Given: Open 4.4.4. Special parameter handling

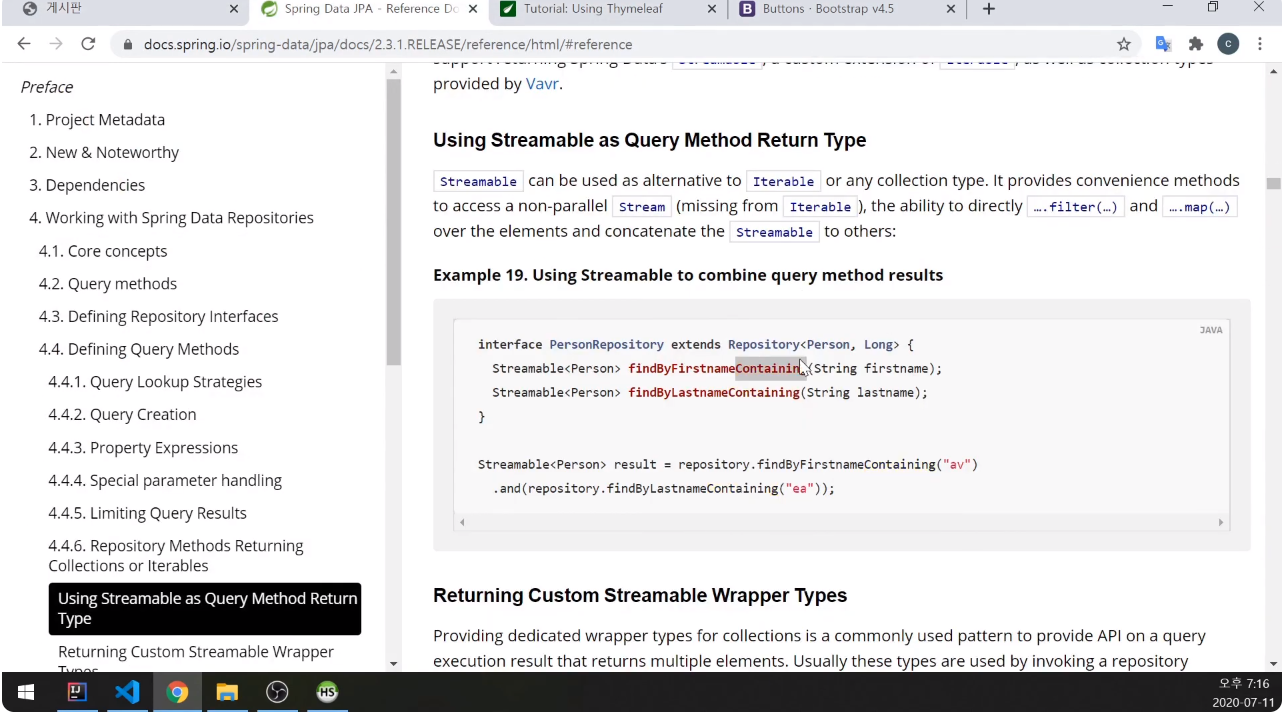Looking at the screenshot, I should click(x=165, y=481).
